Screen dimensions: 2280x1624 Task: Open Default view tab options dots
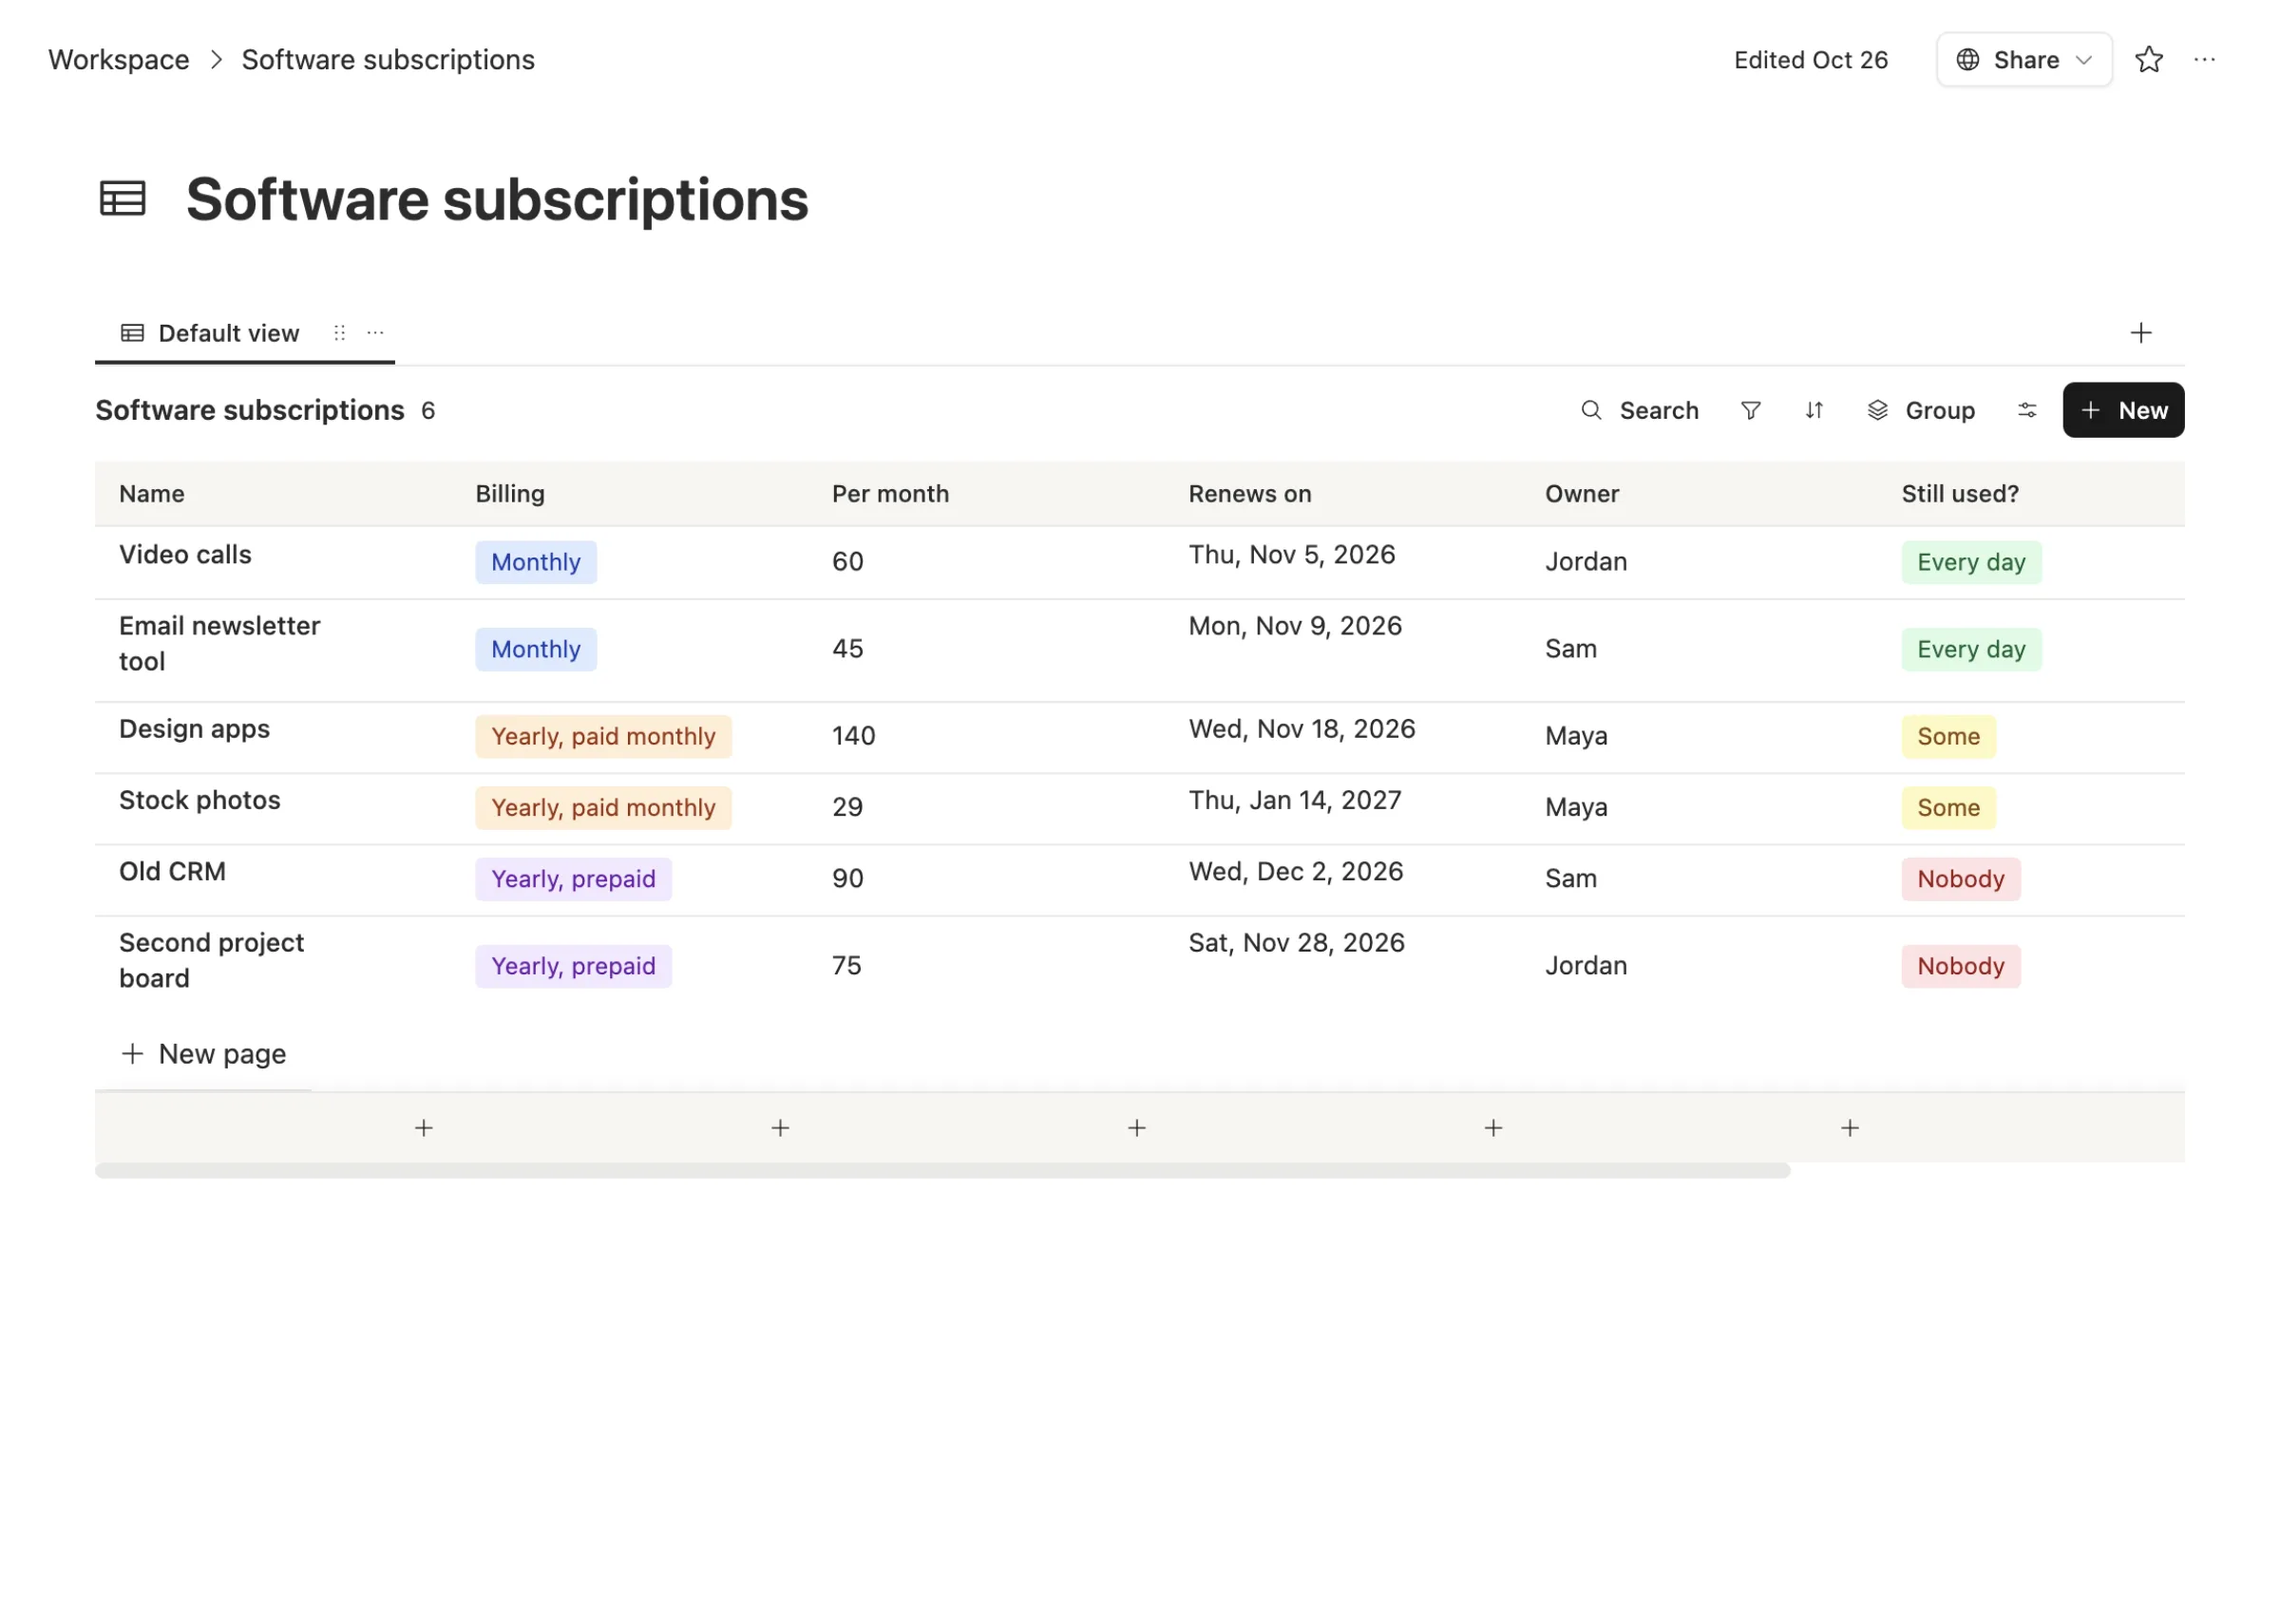click(x=375, y=333)
